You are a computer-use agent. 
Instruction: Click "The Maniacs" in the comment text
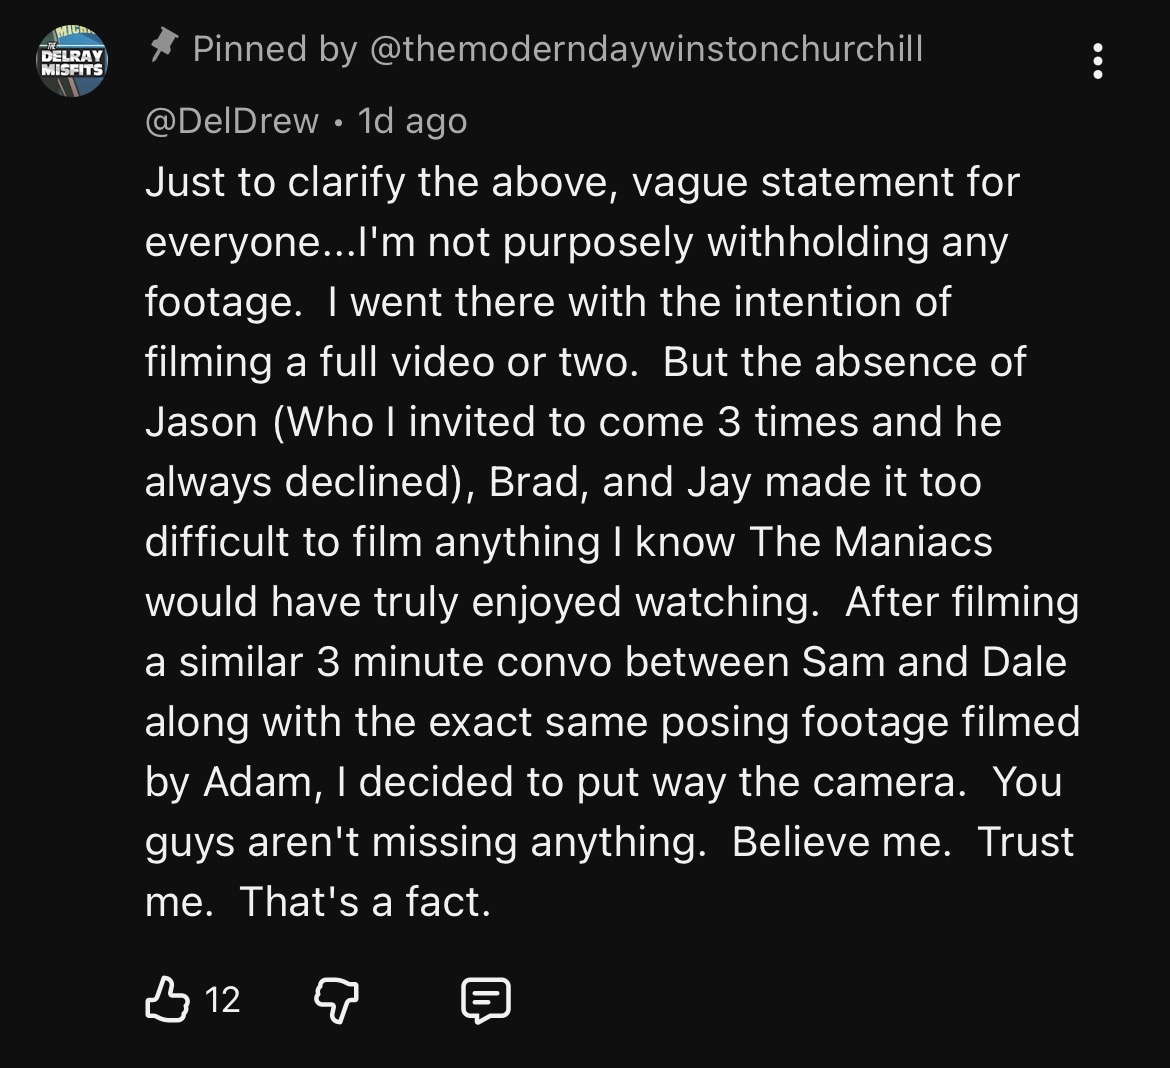pos(870,542)
